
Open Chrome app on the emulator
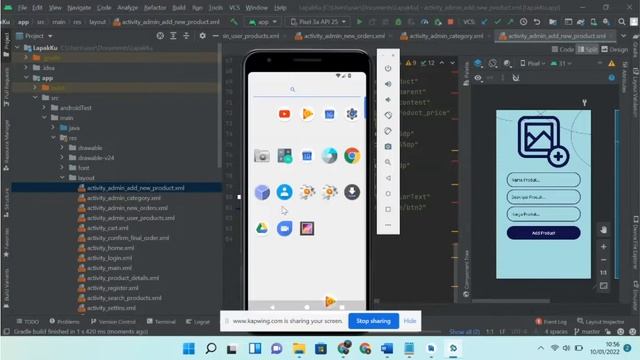(352, 156)
